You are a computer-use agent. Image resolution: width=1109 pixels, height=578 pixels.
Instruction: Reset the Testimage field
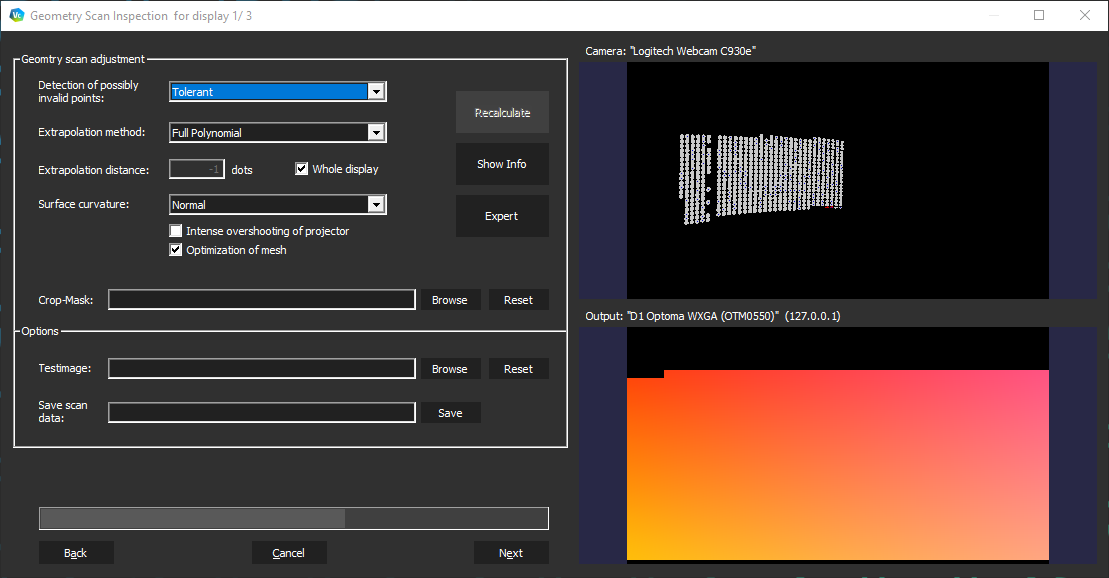(x=518, y=368)
